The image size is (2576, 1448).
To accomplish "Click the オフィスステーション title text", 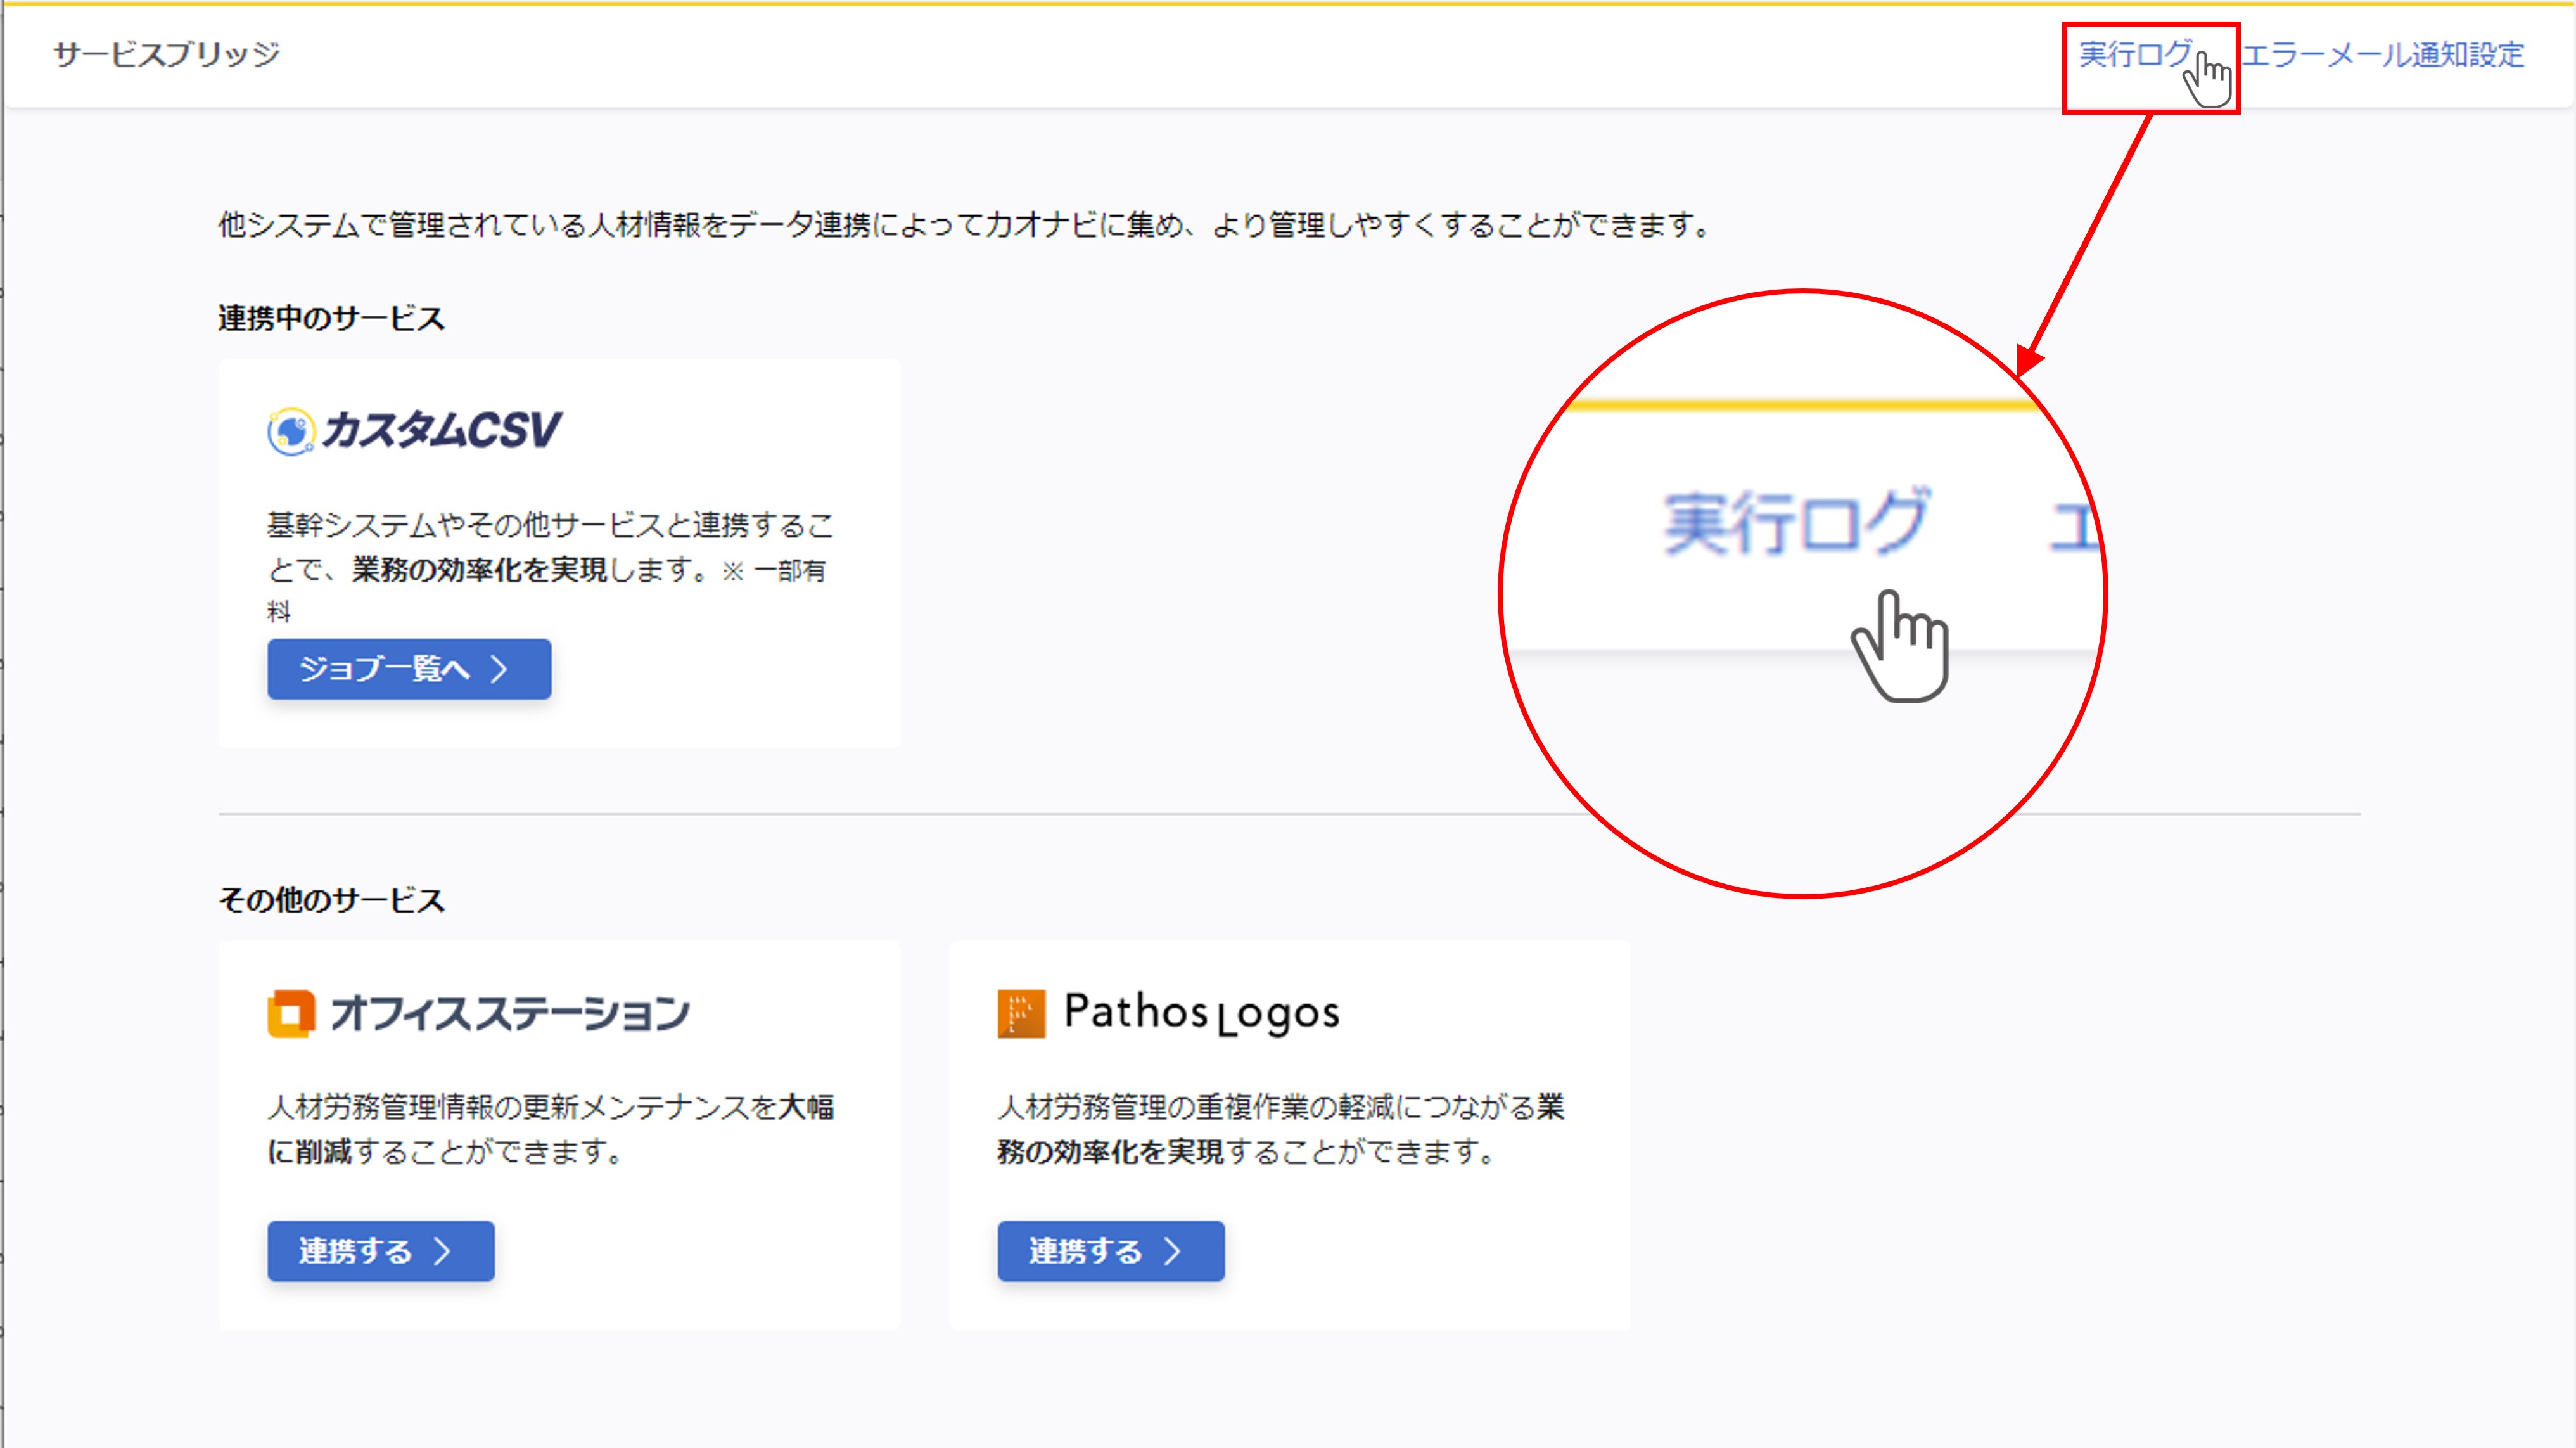I will click(510, 1013).
